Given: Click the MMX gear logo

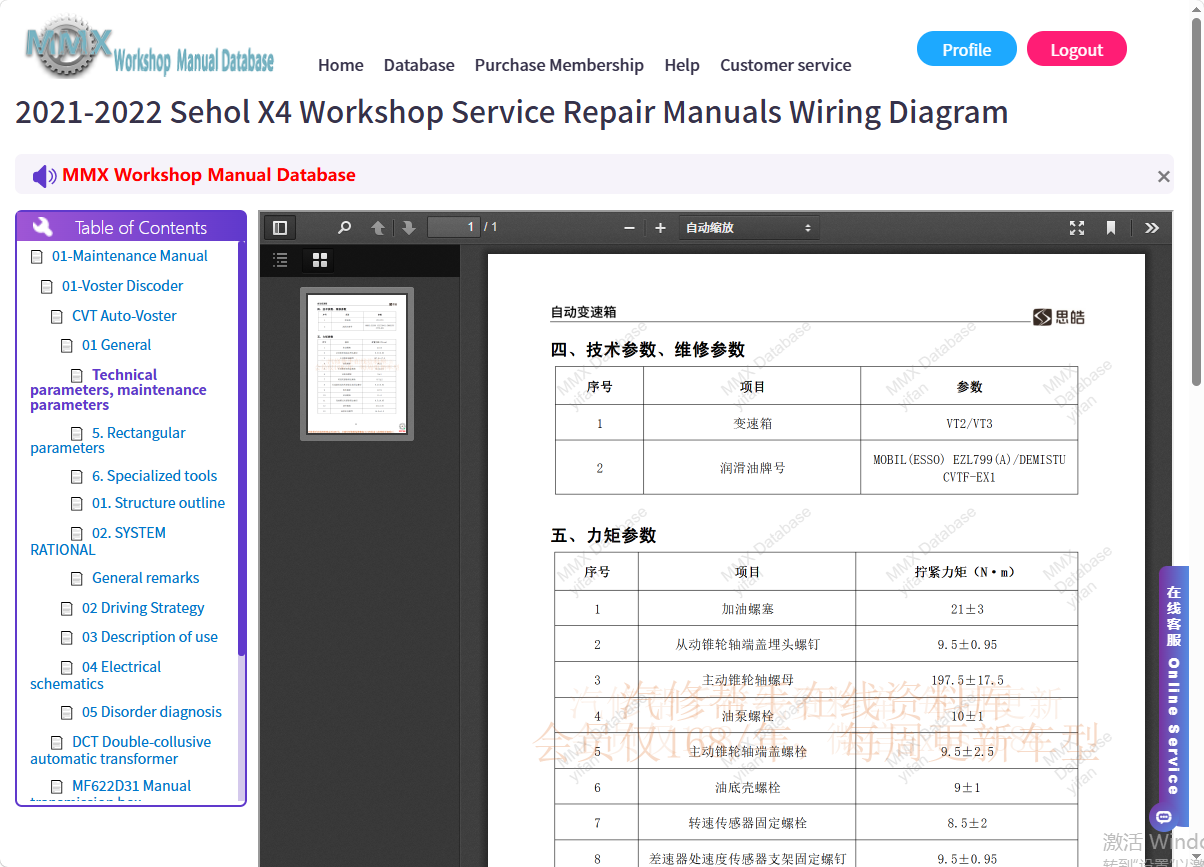Looking at the screenshot, I should click(69, 48).
